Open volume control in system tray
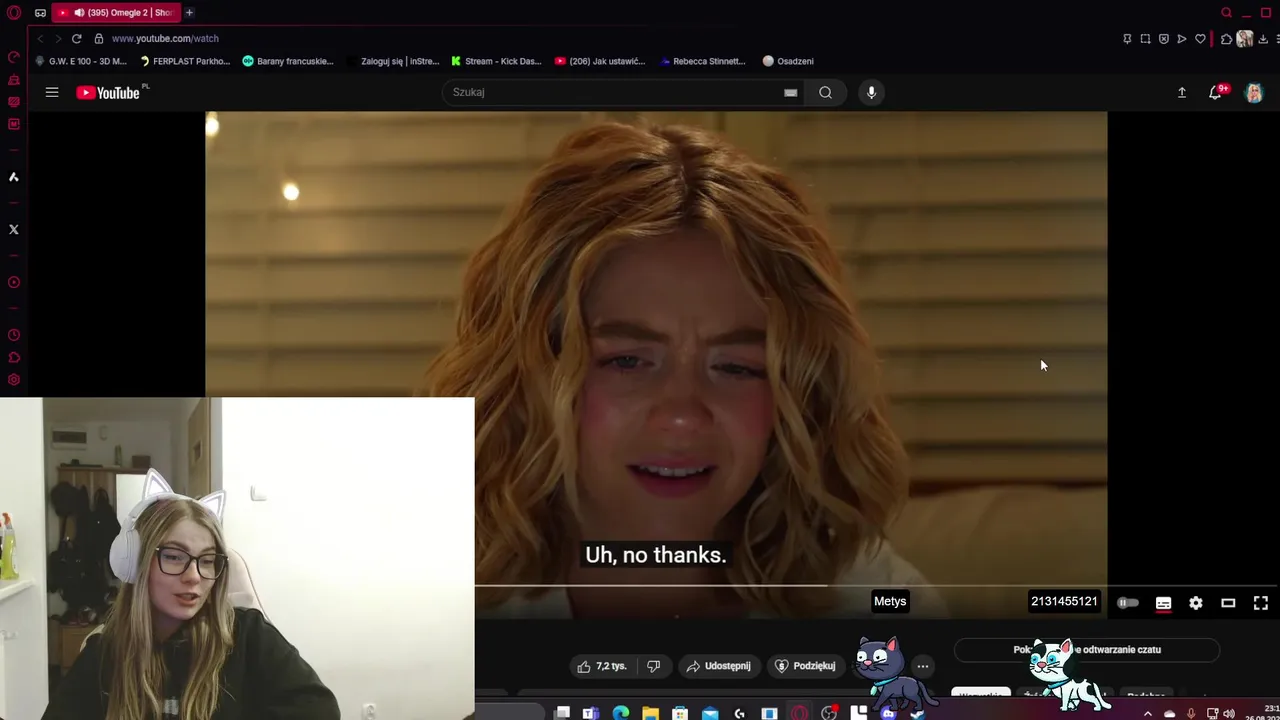The image size is (1280, 720). click(1230, 714)
